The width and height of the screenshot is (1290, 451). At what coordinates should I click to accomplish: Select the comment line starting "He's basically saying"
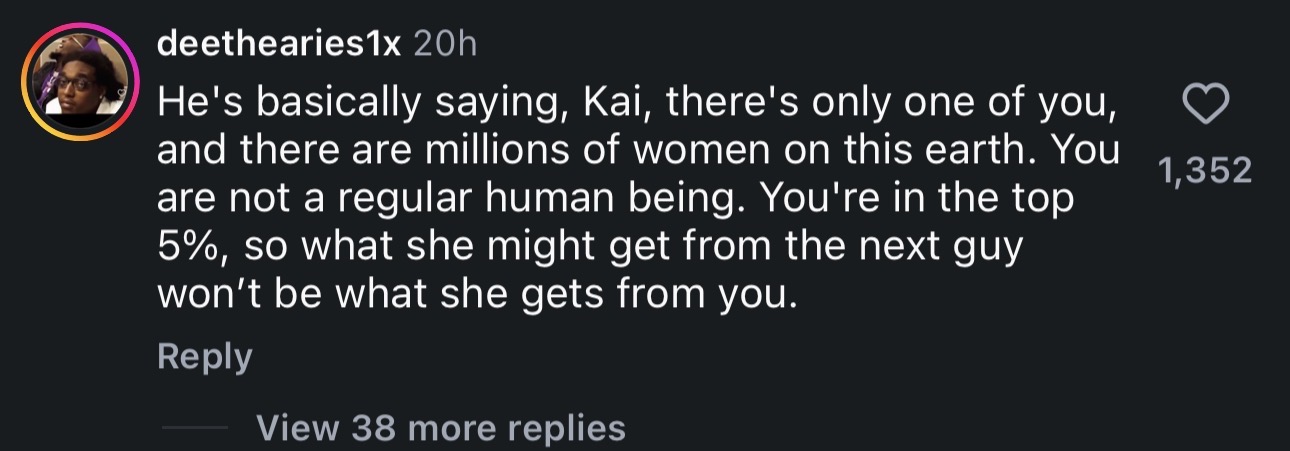coord(636,102)
